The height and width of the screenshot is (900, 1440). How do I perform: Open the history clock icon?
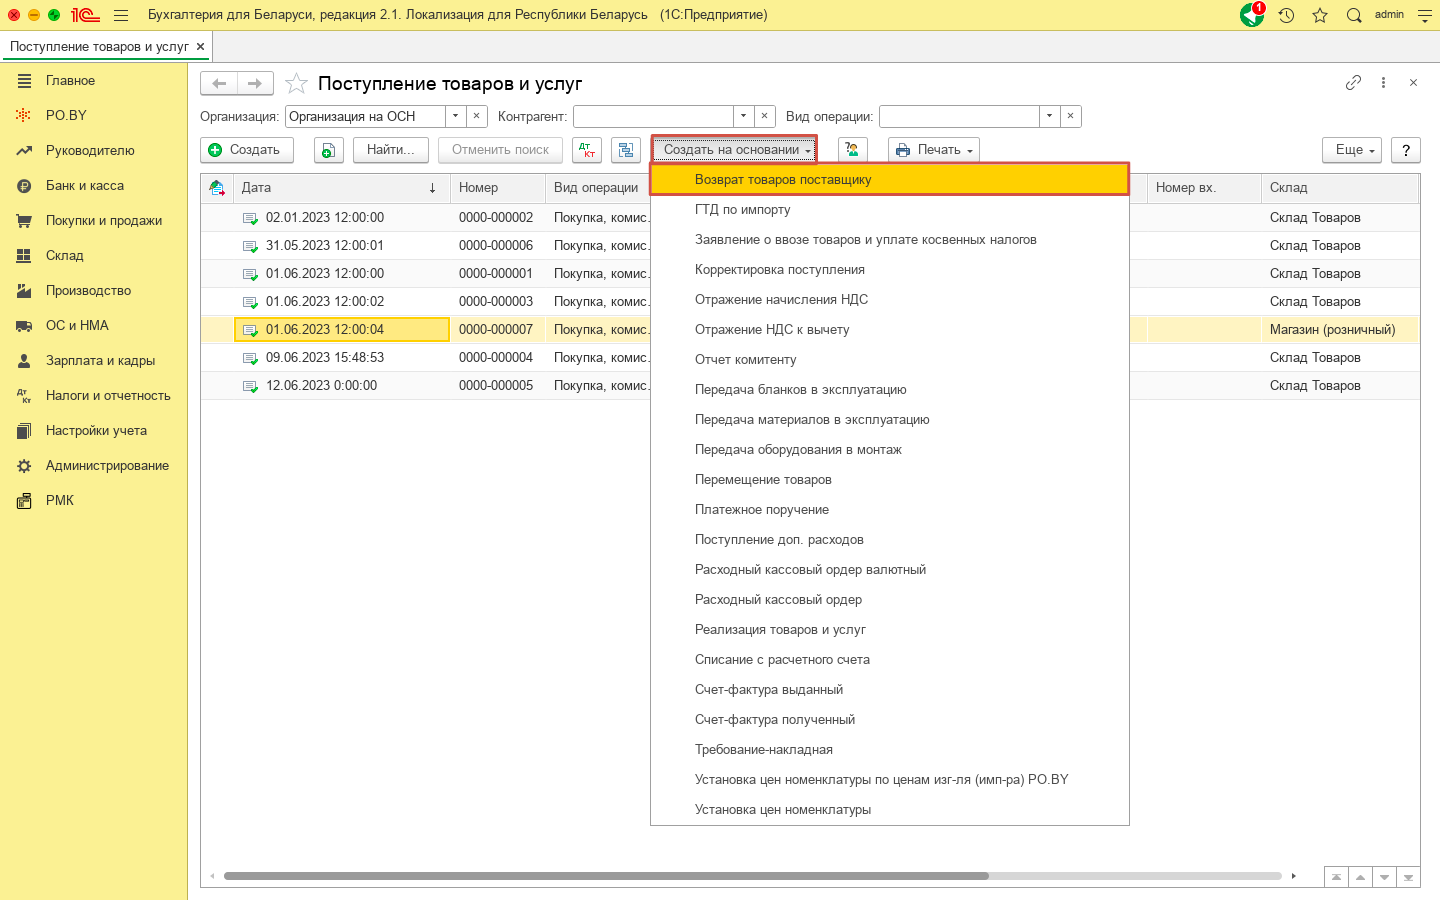(x=1286, y=15)
